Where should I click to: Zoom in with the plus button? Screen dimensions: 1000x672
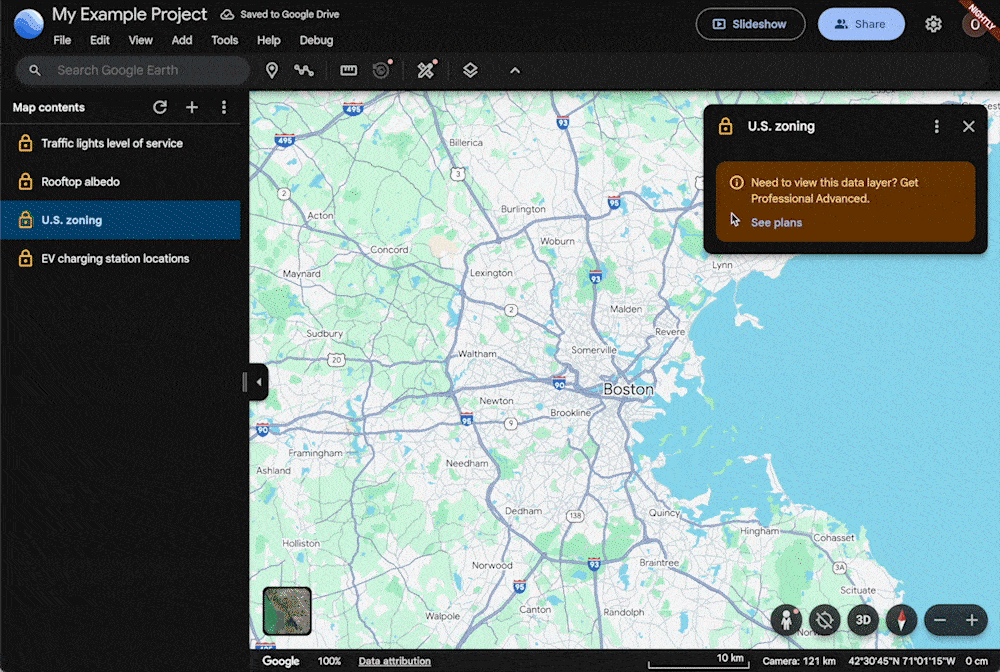click(971, 620)
